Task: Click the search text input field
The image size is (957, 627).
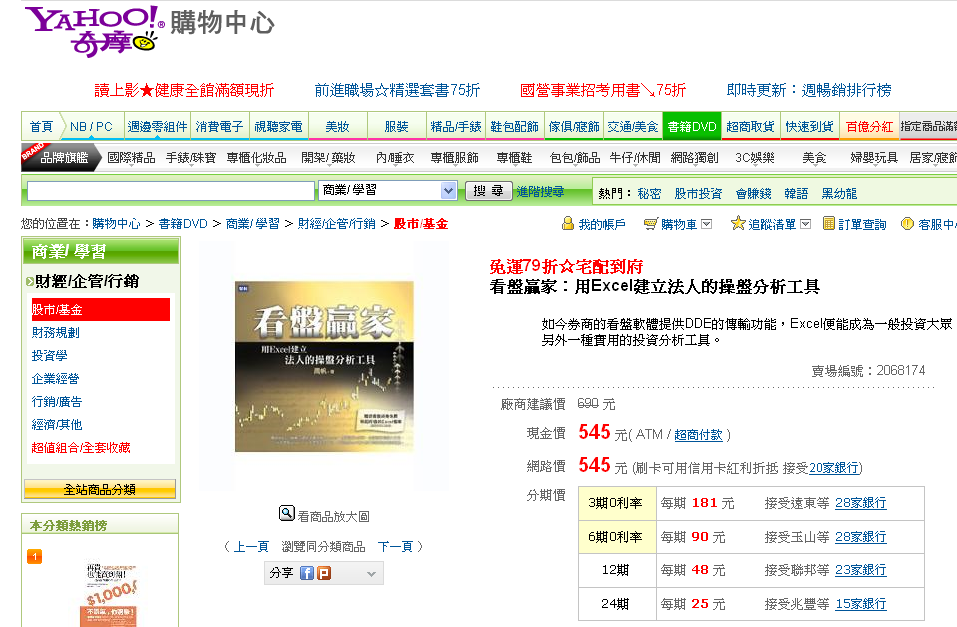Action: tap(171, 191)
